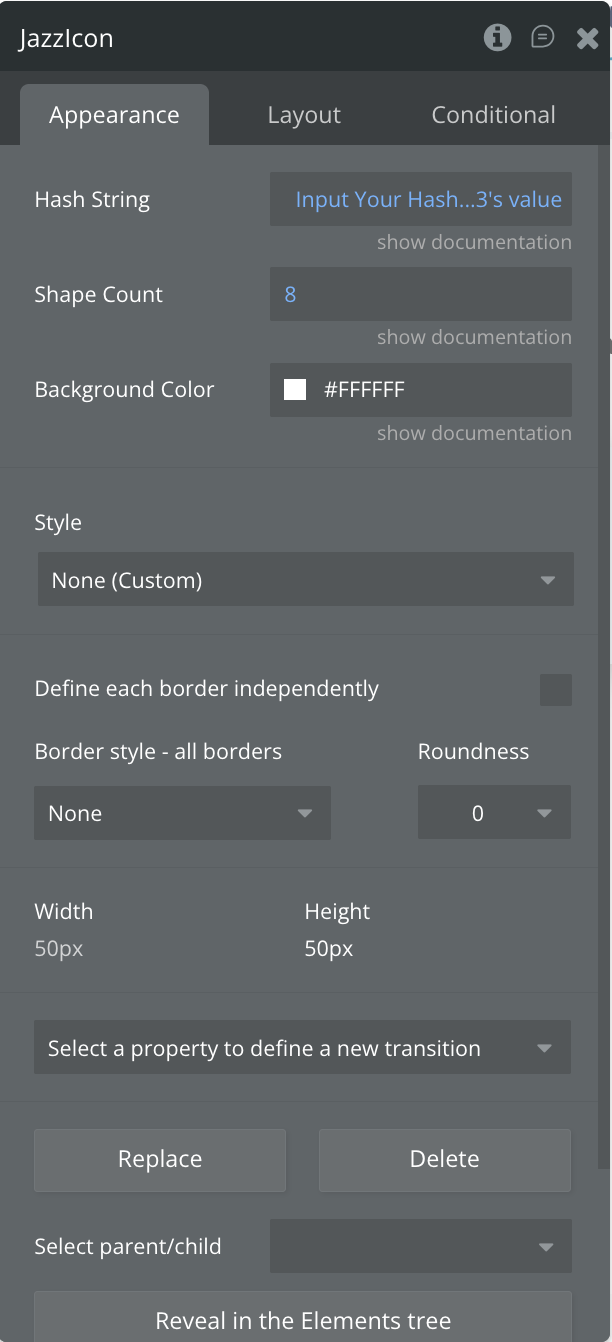Select the Appearance tab
The width and height of the screenshot is (612, 1342).
(114, 115)
